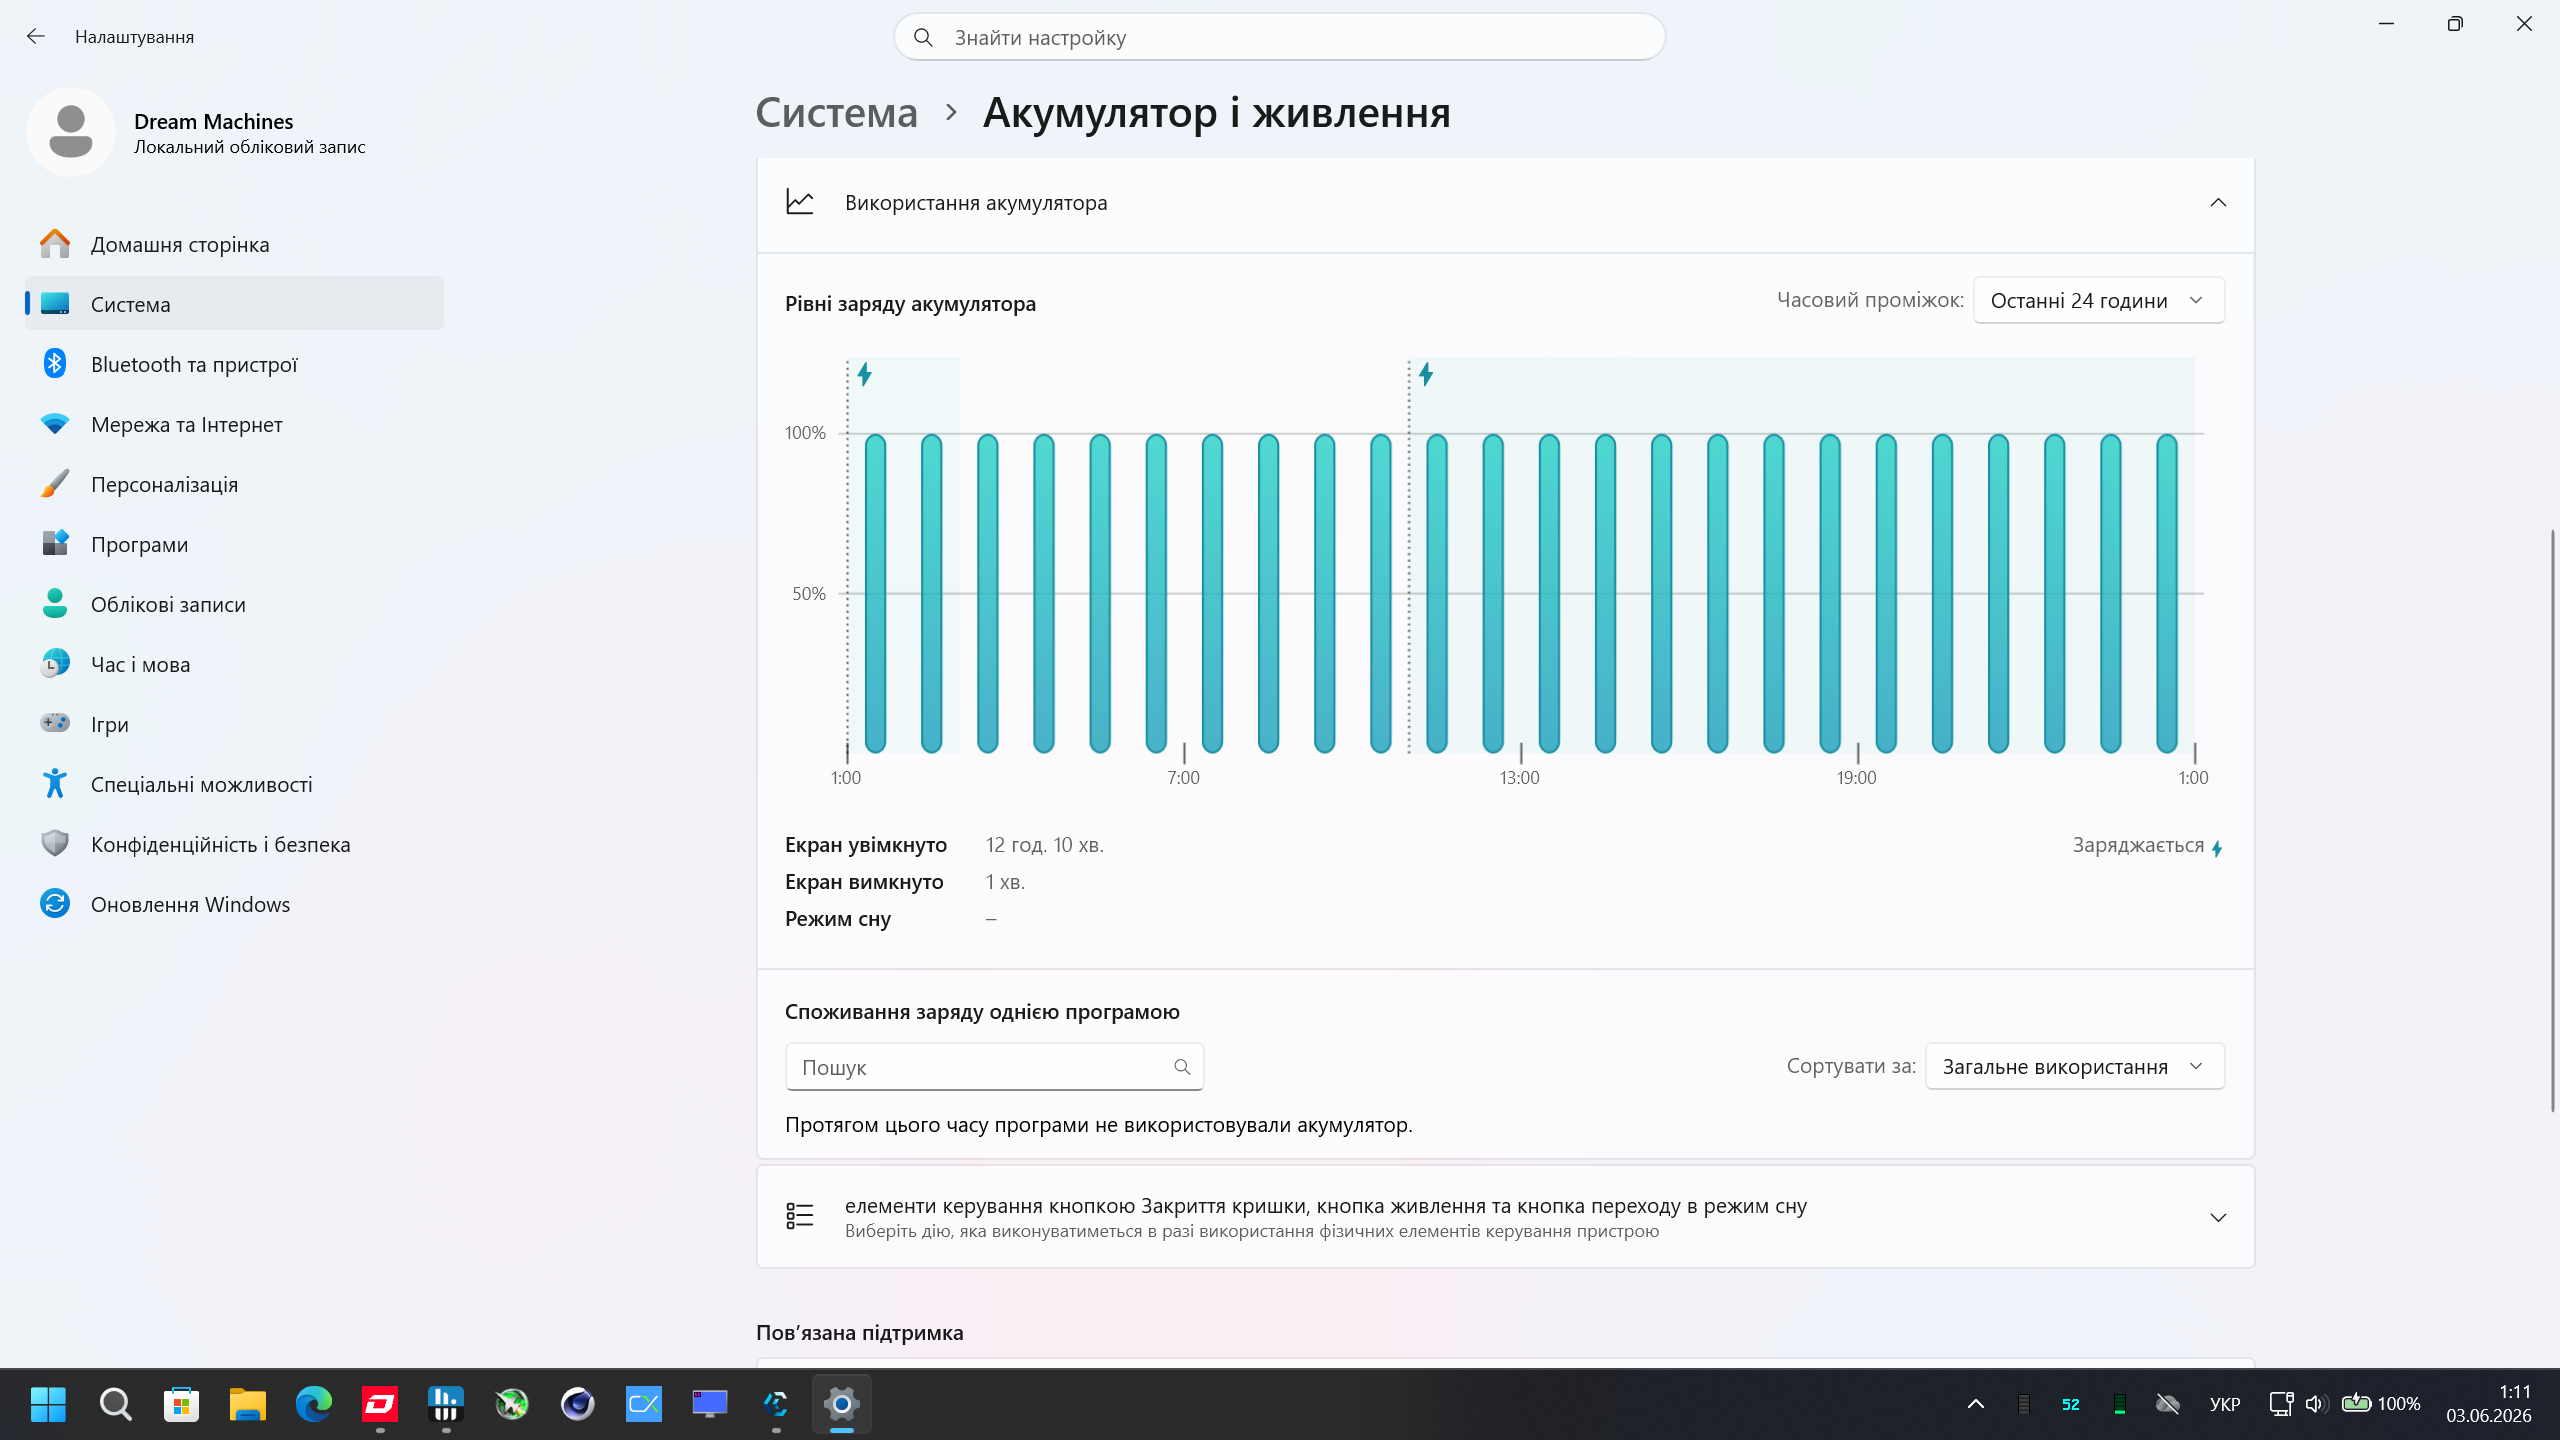The image size is (2560, 1440).
Task: Click magnifier icon inside Пошук field
Action: pos(1182,1067)
